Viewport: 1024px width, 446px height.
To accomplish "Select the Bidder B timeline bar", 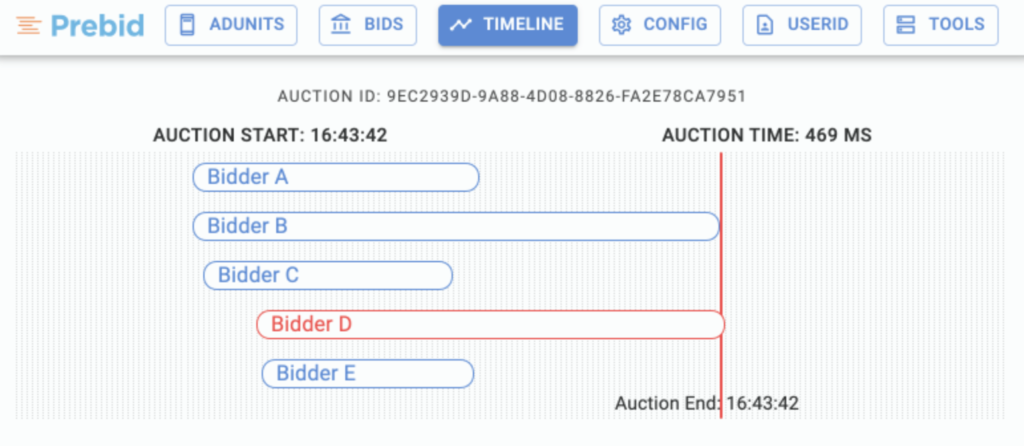I will coord(455,226).
